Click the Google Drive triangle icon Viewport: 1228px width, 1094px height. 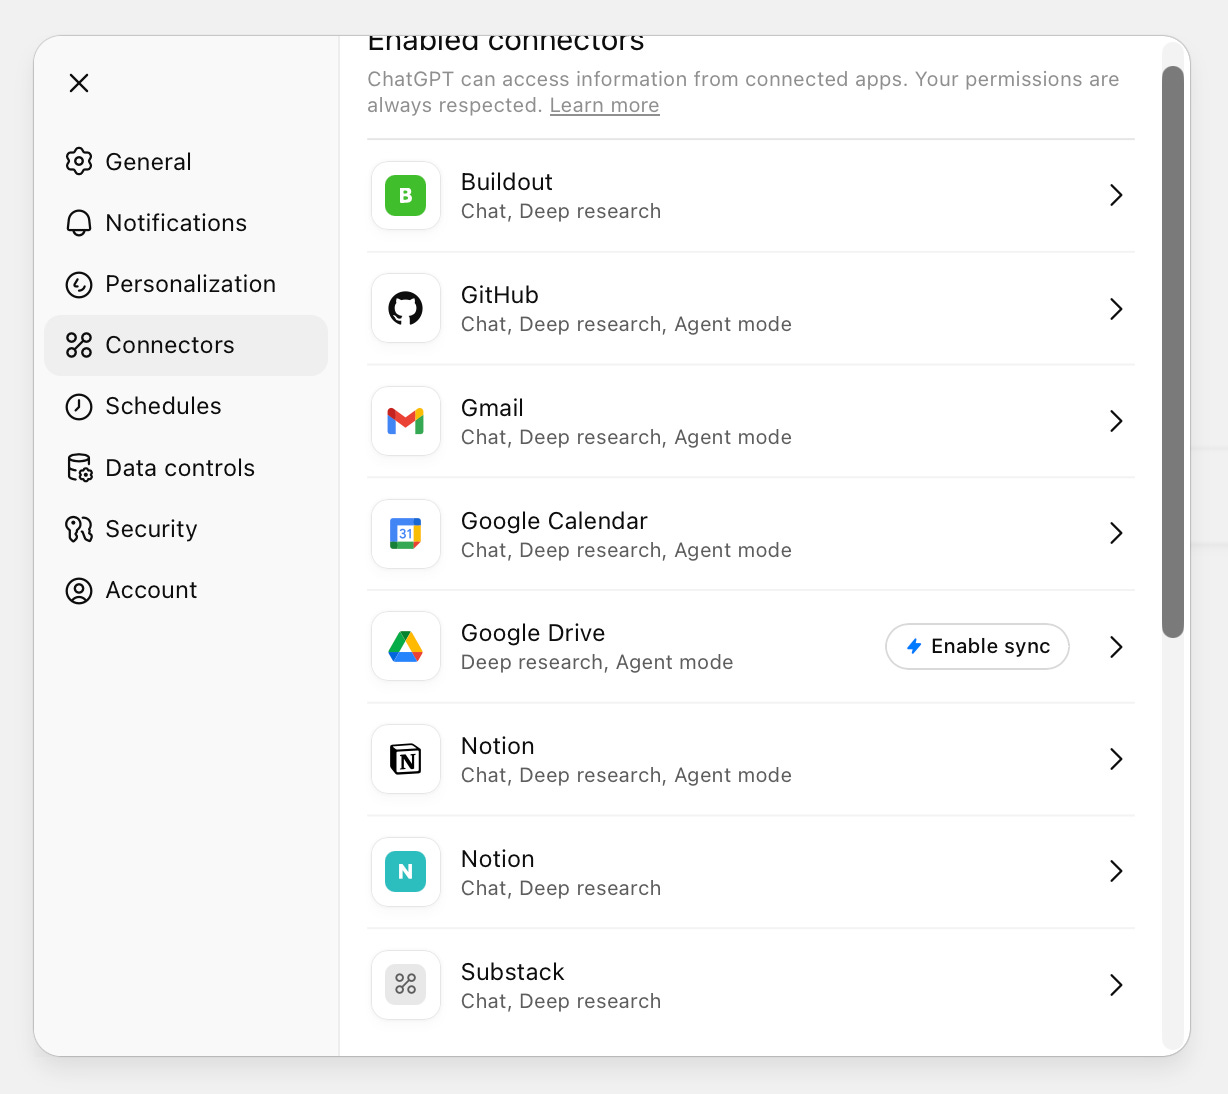pos(406,647)
